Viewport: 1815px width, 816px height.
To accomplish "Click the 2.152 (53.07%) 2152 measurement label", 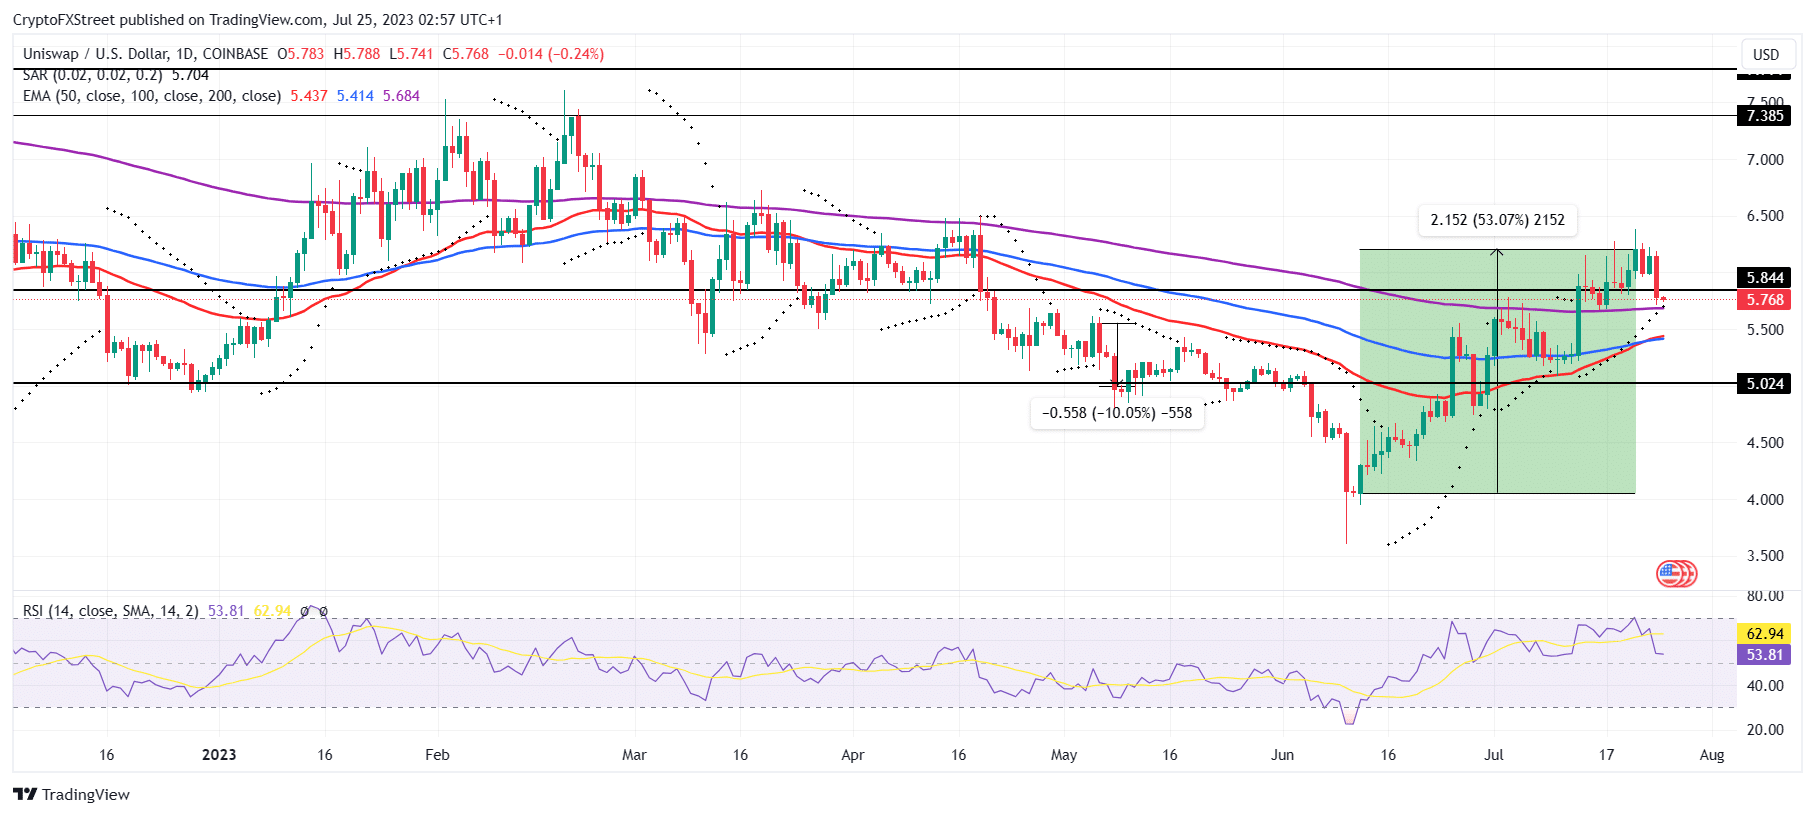I will pos(1497,220).
